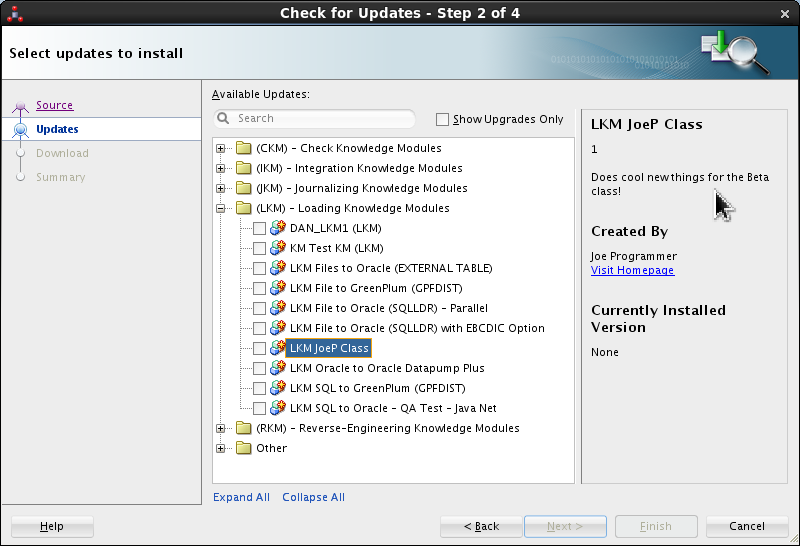Collapse the (LKM) Loading Knowledge Modules node
The height and width of the screenshot is (546, 800).
click(220, 208)
